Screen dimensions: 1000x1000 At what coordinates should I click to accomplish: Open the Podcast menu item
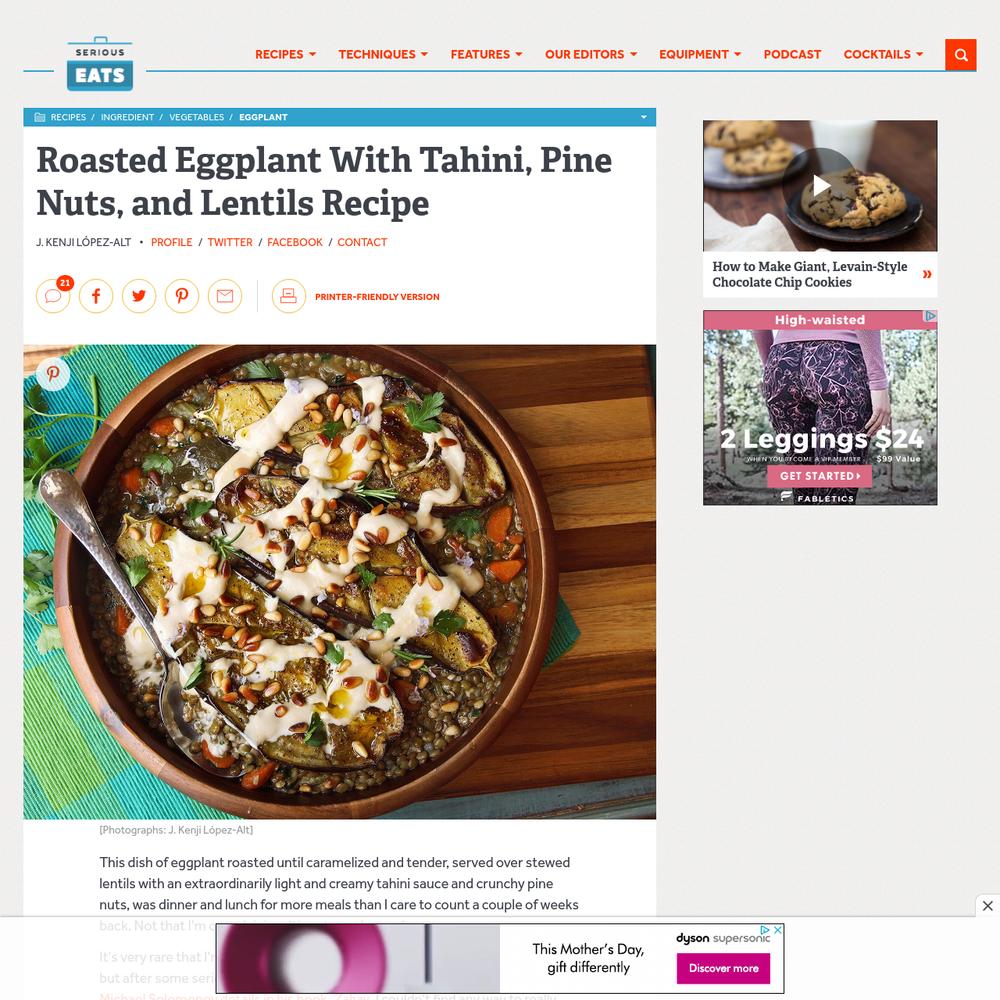[792, 54]
